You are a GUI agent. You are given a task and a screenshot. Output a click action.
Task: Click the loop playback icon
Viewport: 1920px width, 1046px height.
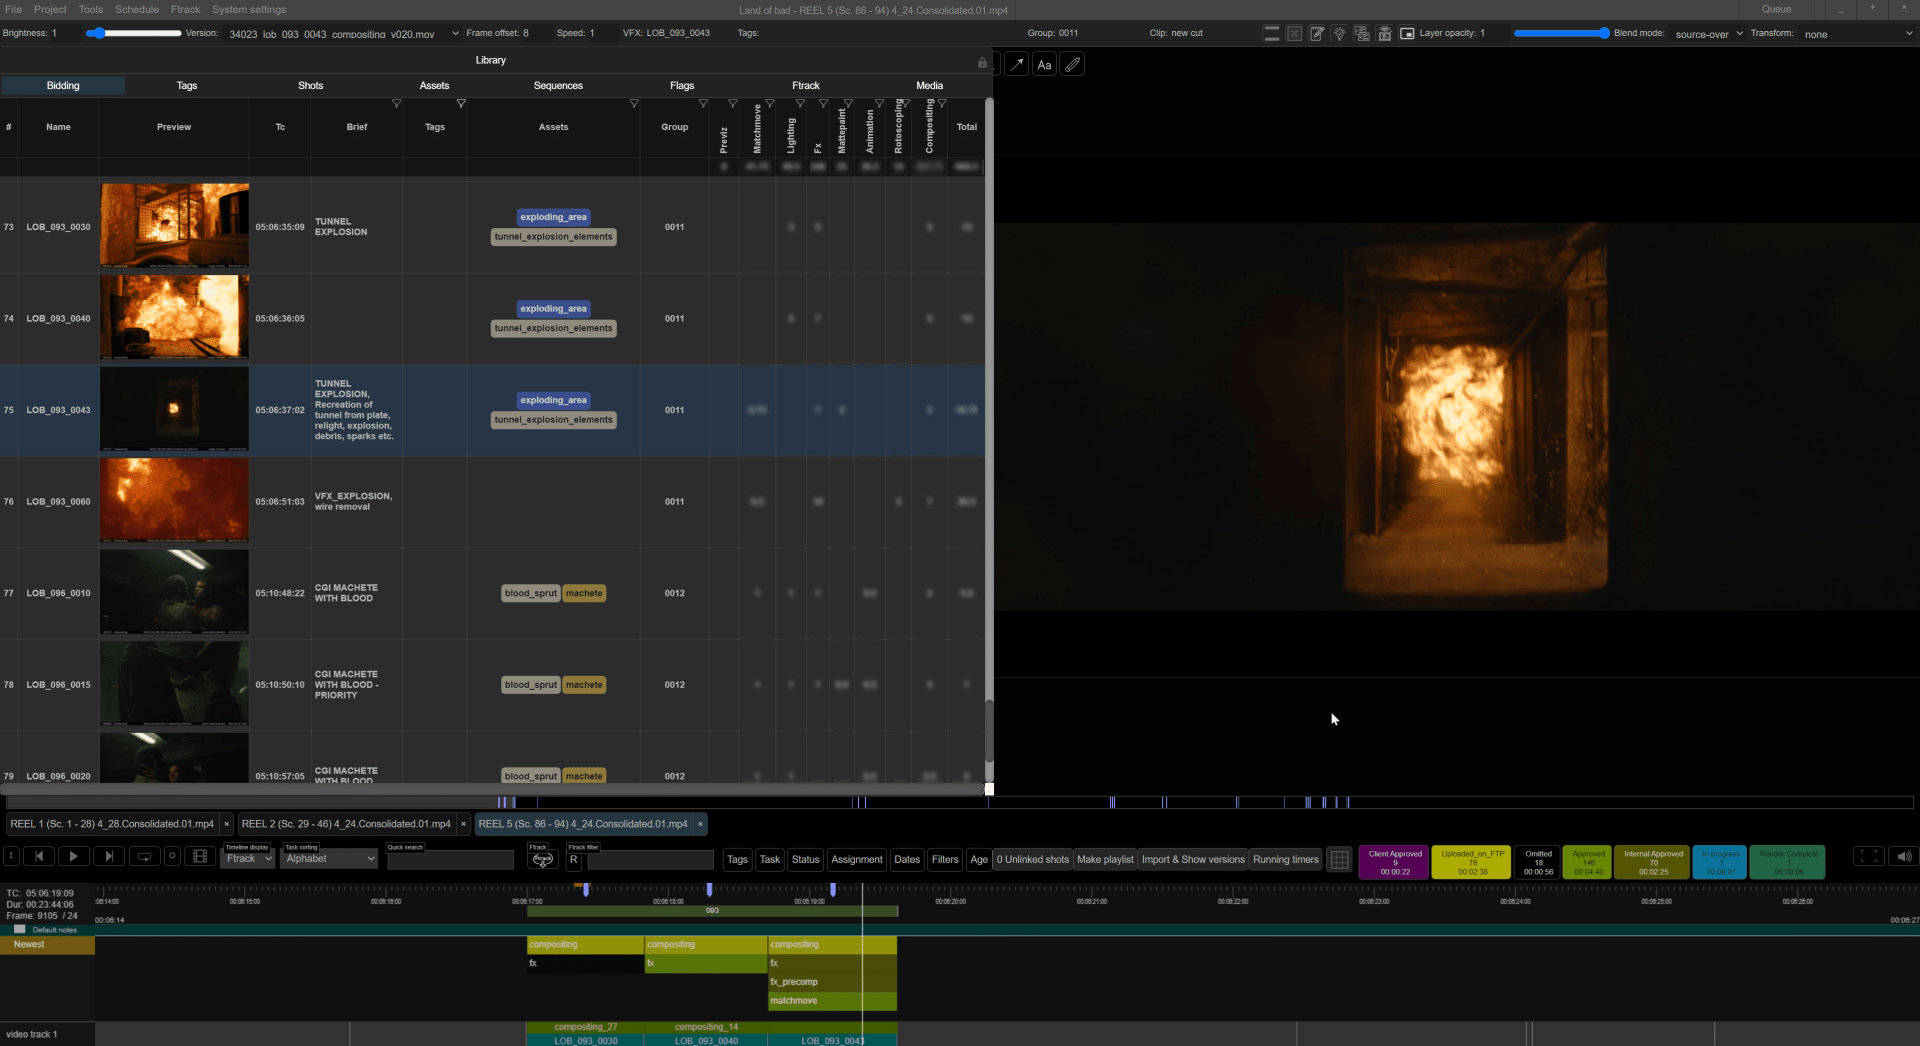144,857
